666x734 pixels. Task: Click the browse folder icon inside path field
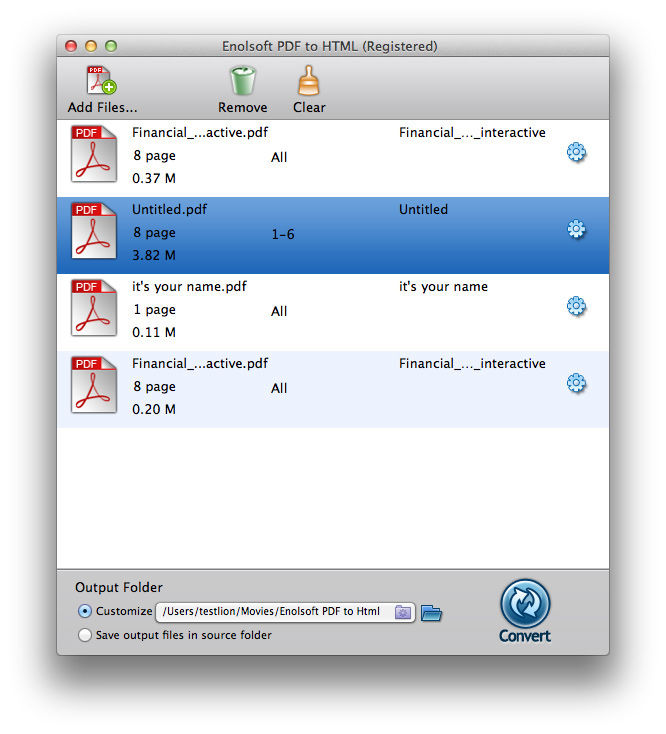coord(403,612)
